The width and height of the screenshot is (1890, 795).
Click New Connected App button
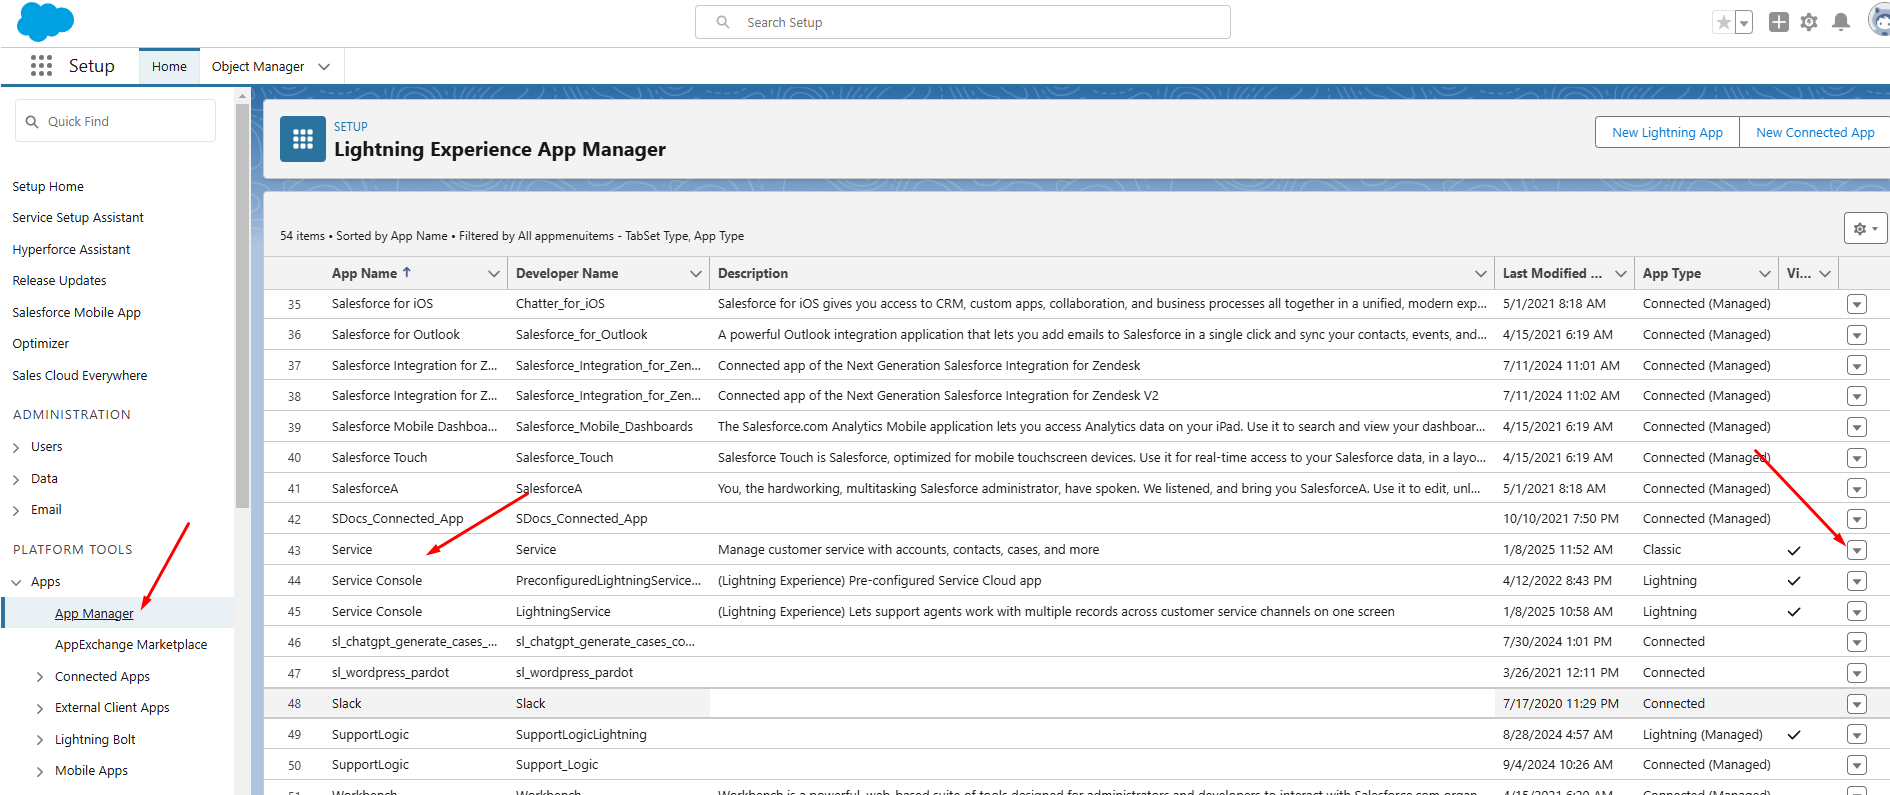1815,132
